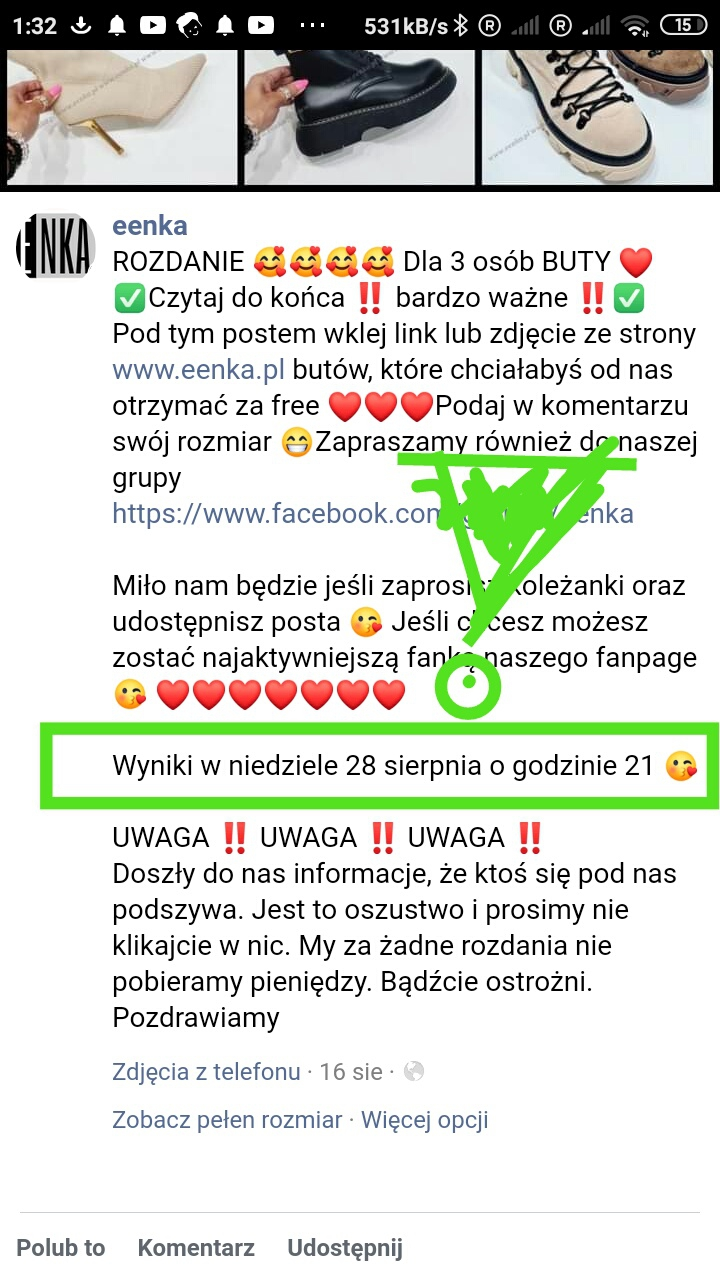Screen dimensions: 720x1280
Task: Tap the 16 sie post date
Action: point(351,1072)
